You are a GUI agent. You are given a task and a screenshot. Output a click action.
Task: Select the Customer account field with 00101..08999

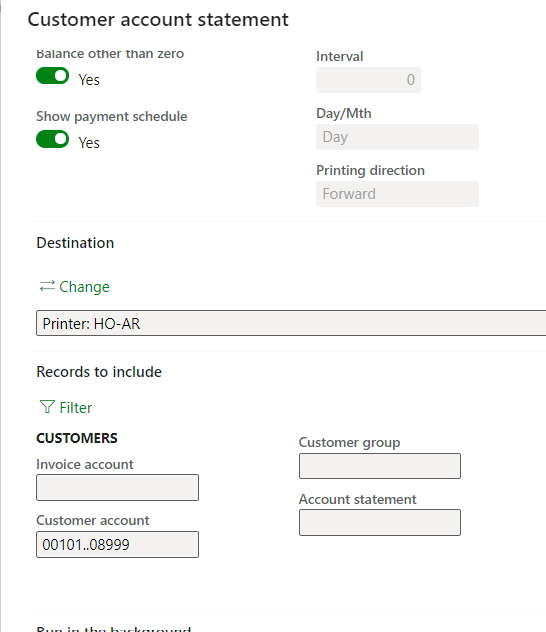117,545
